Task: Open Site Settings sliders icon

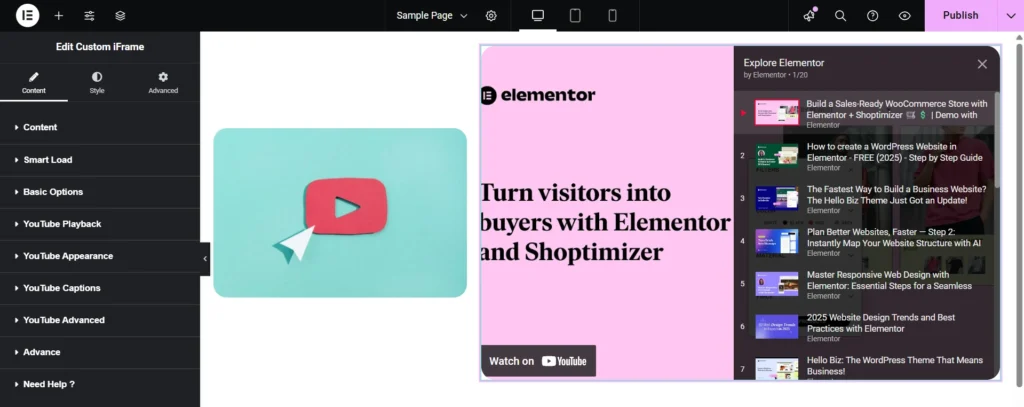Action: point(90,16)
